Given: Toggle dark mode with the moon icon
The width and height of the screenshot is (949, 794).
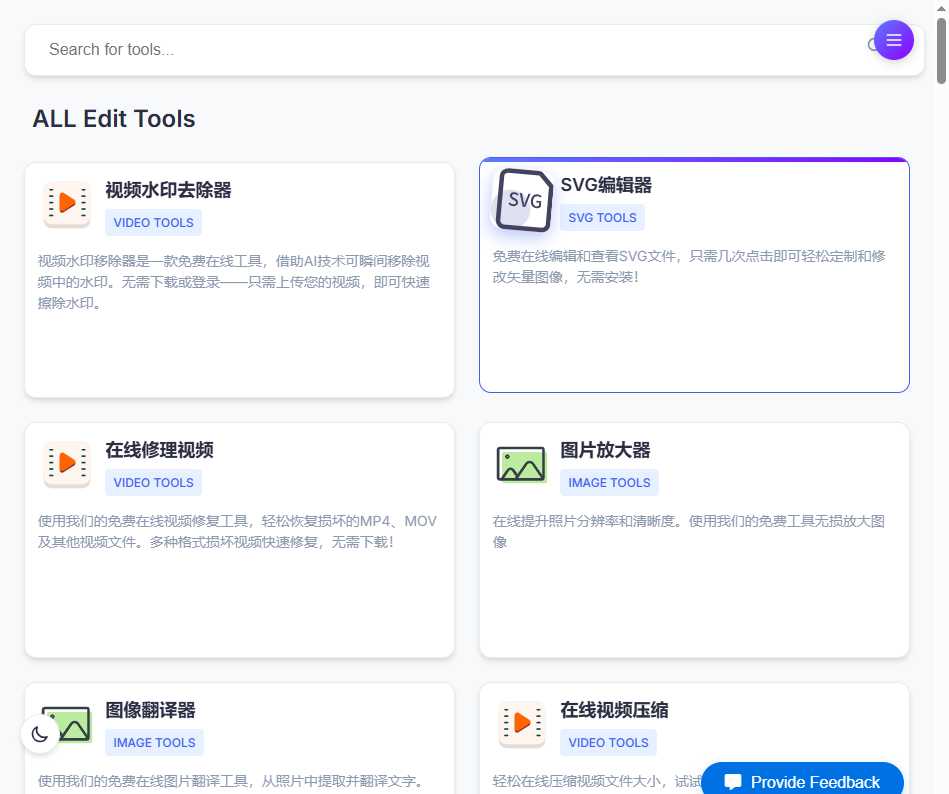Looking at the screenshot, I should coord(39,733).
